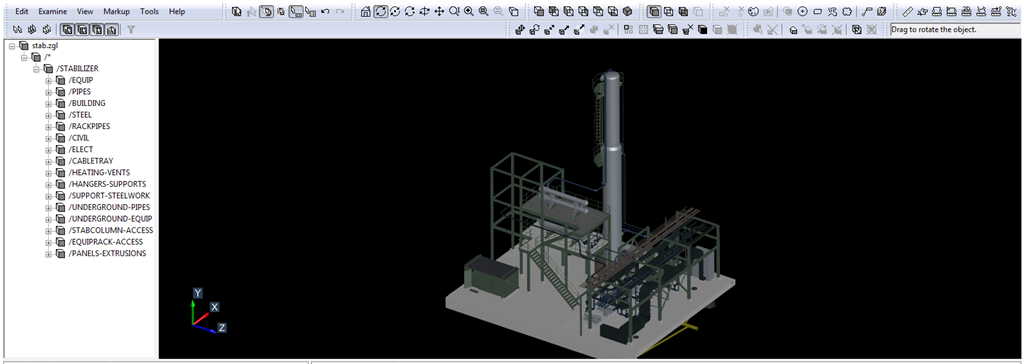This screenshot has width=1024, height=364.
Task: Click the stabilizer column in the 3D view
Action: click(612, 163)
